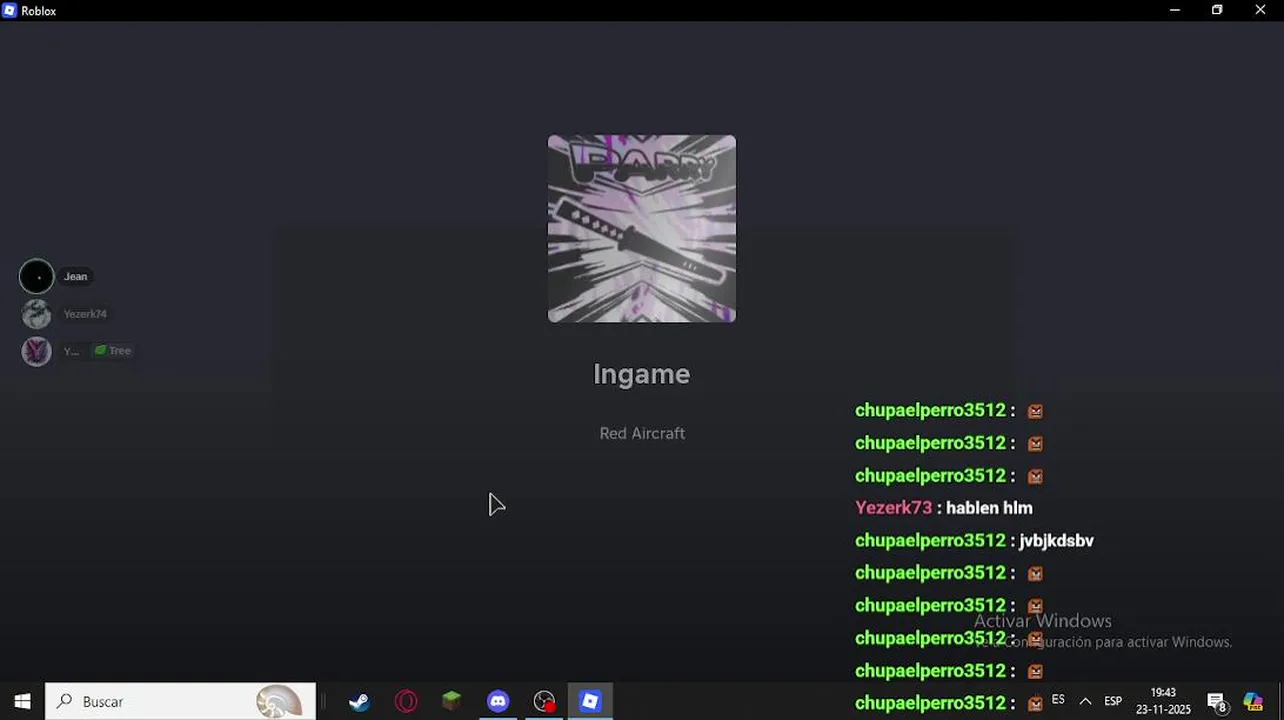The height and width of the screenshot is (720, 1284).
Task: Close the Roblox window
Action: [x=1260, y=10]
